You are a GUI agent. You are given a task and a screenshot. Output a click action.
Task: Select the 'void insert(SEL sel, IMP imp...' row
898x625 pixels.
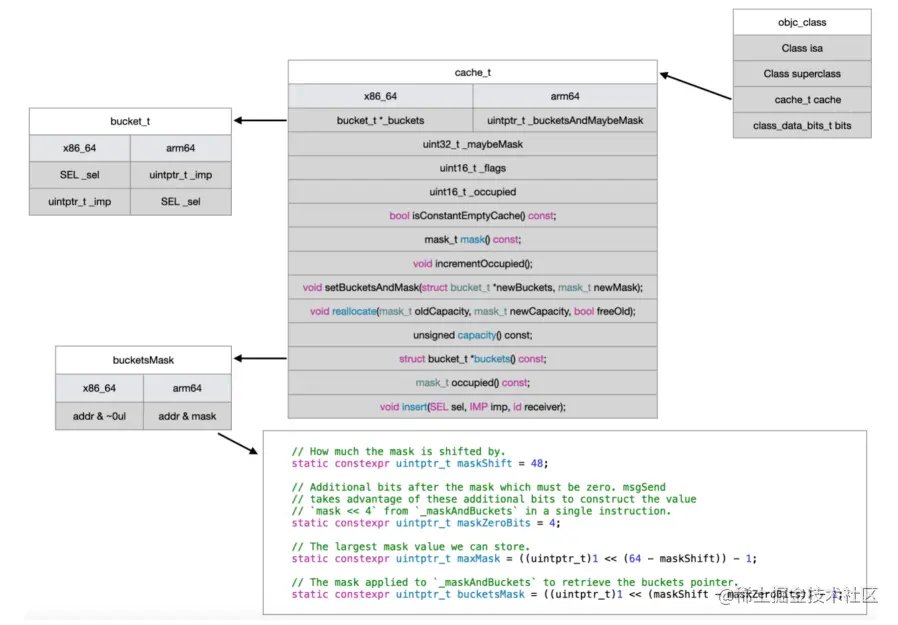coord(472,407)
